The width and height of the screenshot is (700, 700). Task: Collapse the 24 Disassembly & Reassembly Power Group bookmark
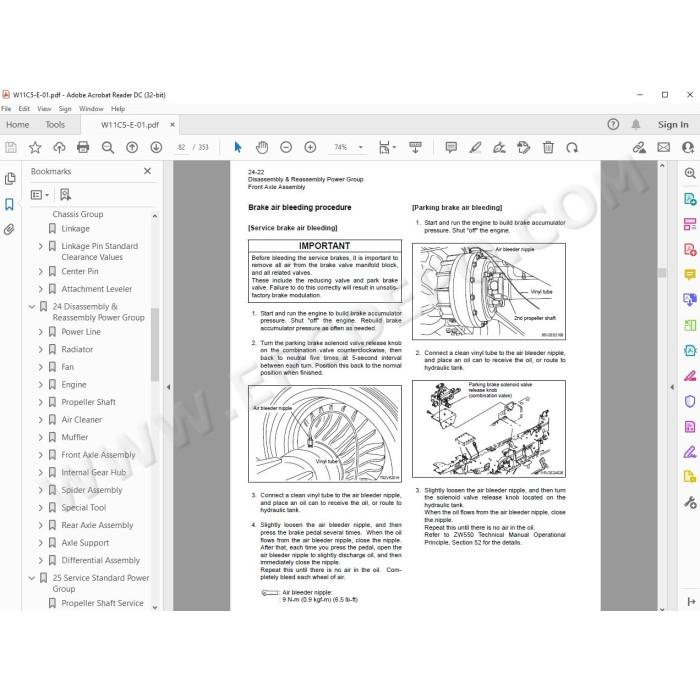[x=32, y=307]
